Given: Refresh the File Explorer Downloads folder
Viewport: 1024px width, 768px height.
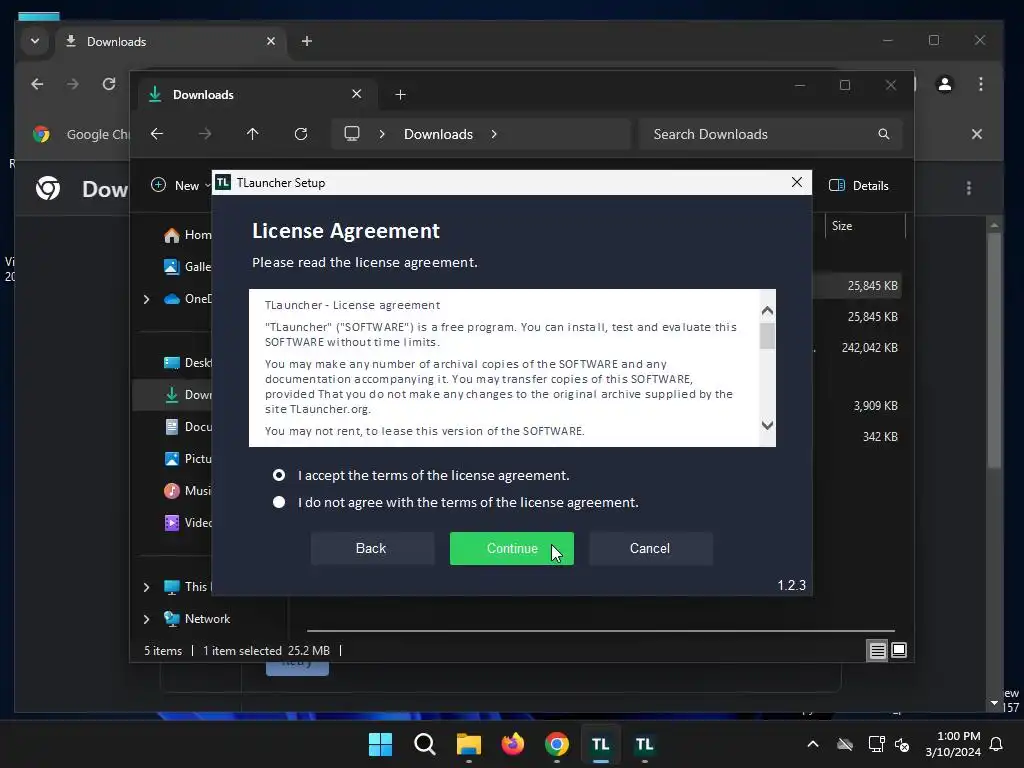Looking at the screenshot, I should pyautogui.click(x=300, y=134).
